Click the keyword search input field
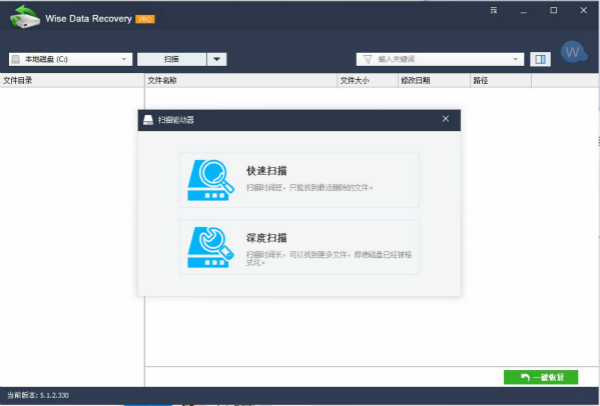This screenshot has height=406, width=600. [x=440, y=59]
